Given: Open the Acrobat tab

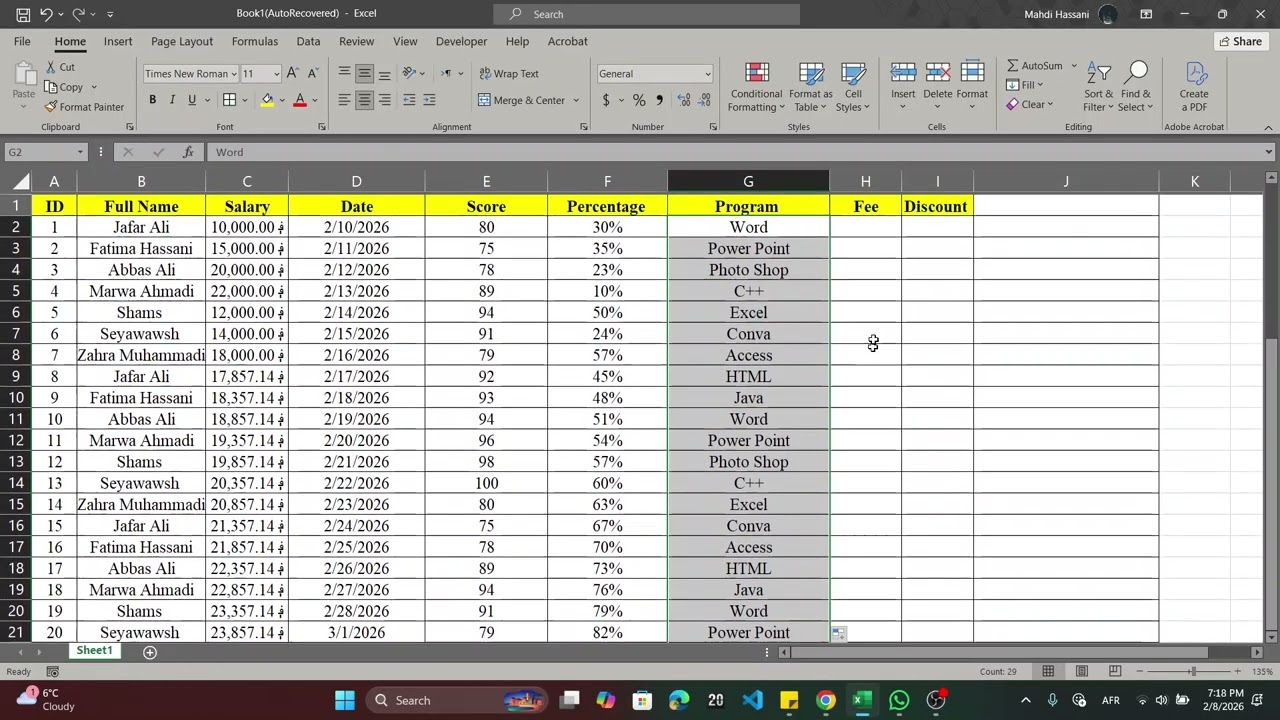Looking at the screenshot, I should pyautogui.click(x=568, y=41).
